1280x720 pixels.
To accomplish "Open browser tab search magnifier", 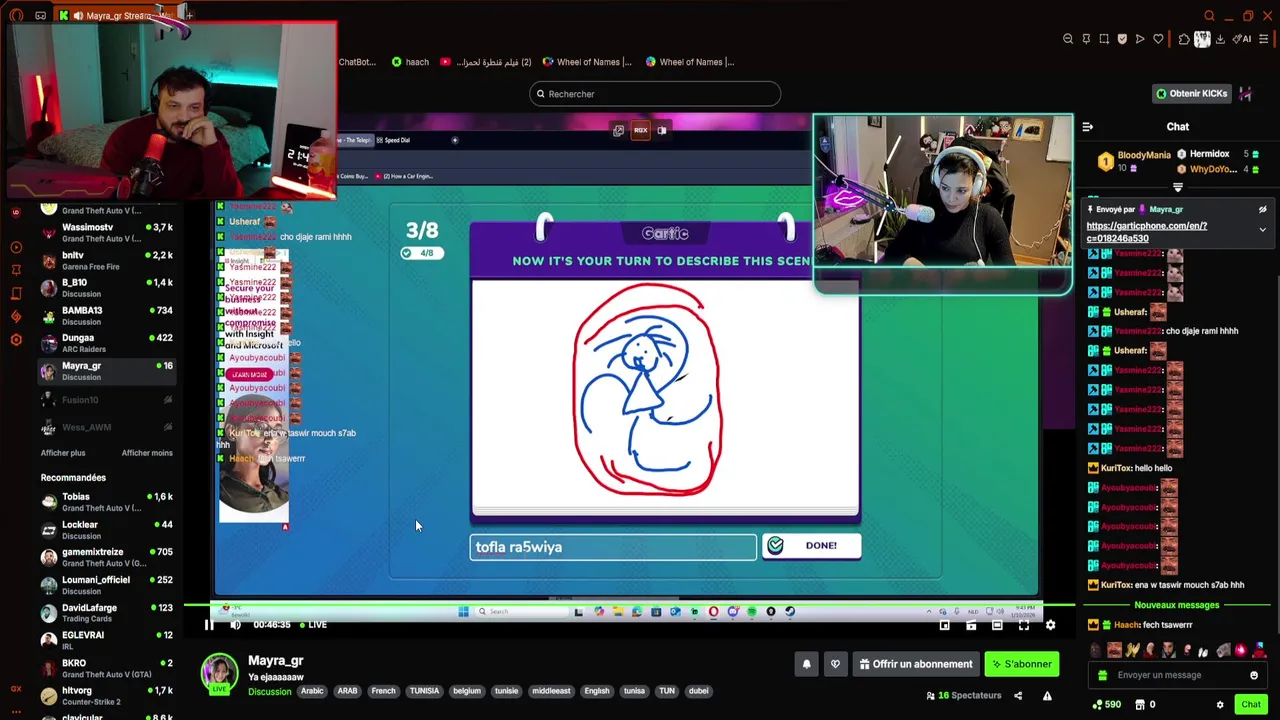I will point(1209,16).
